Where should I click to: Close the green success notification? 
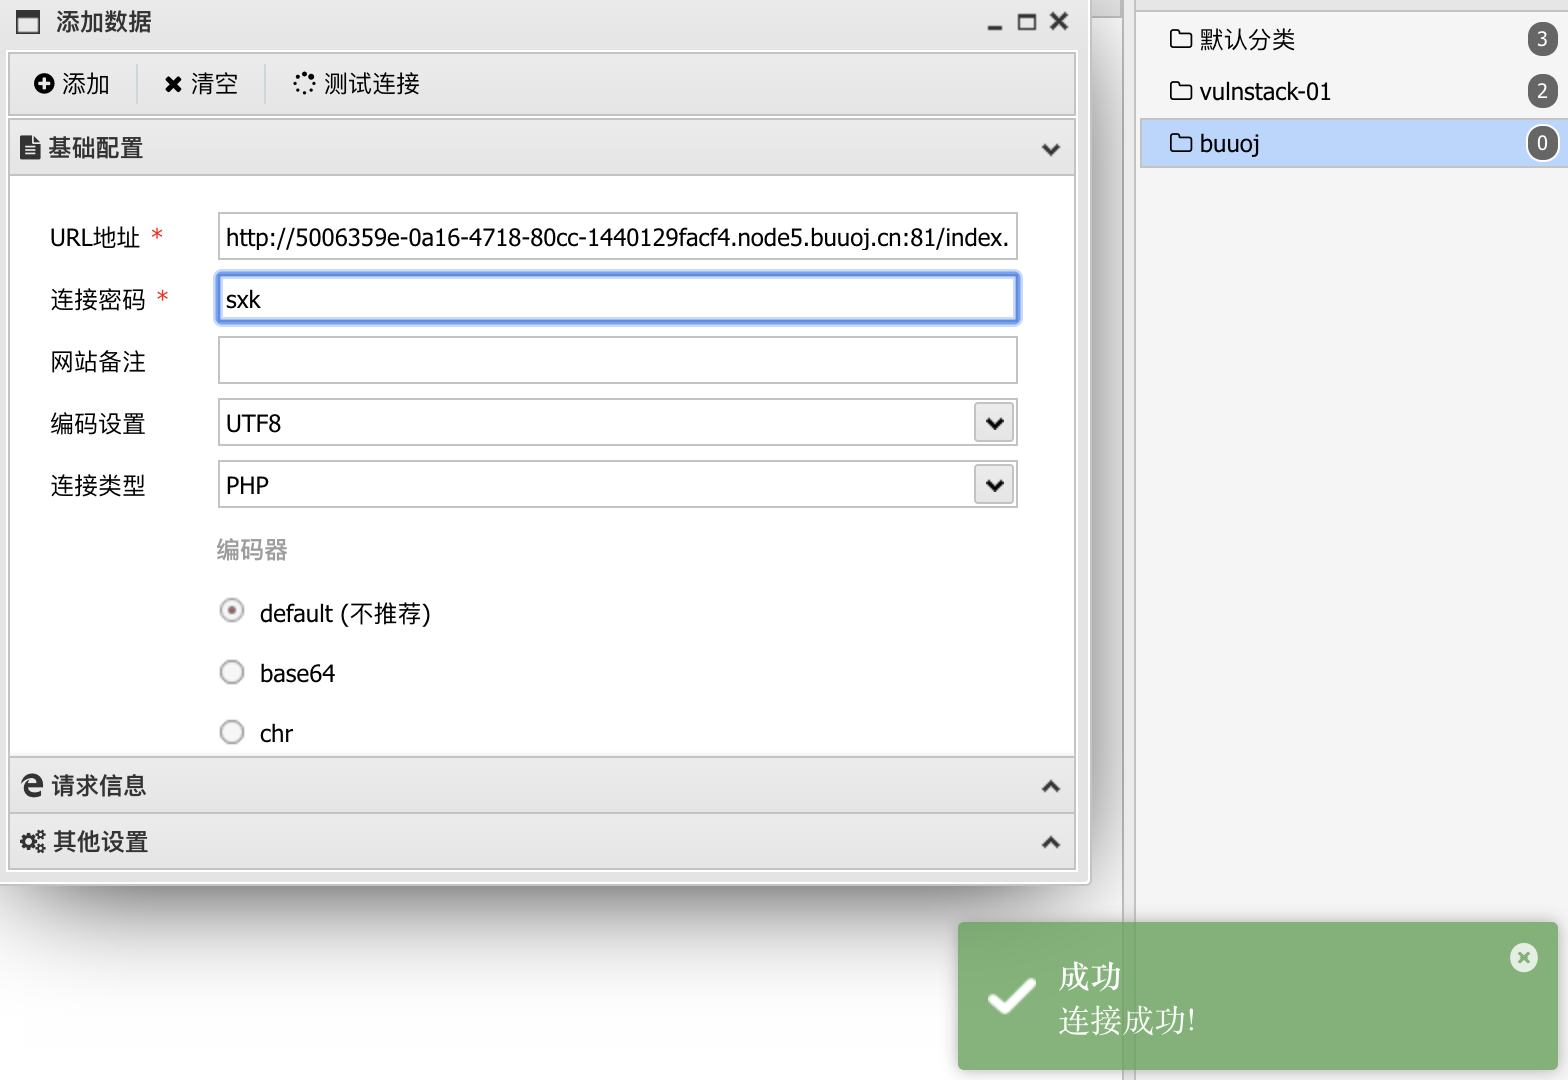coord(1523,958)
